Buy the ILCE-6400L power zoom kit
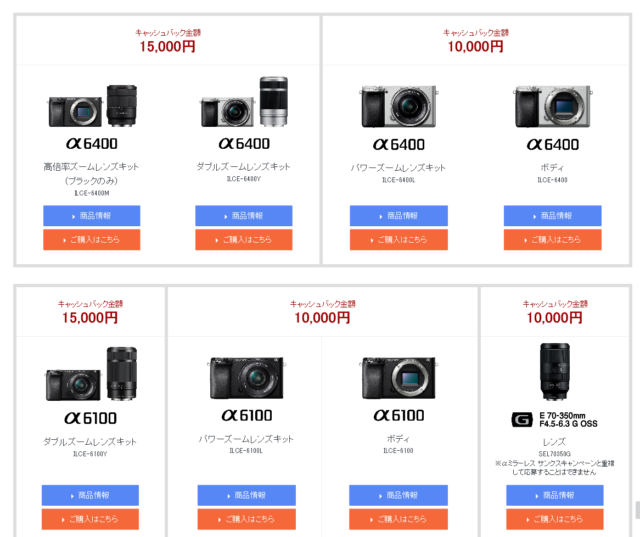 click(398, 240)
